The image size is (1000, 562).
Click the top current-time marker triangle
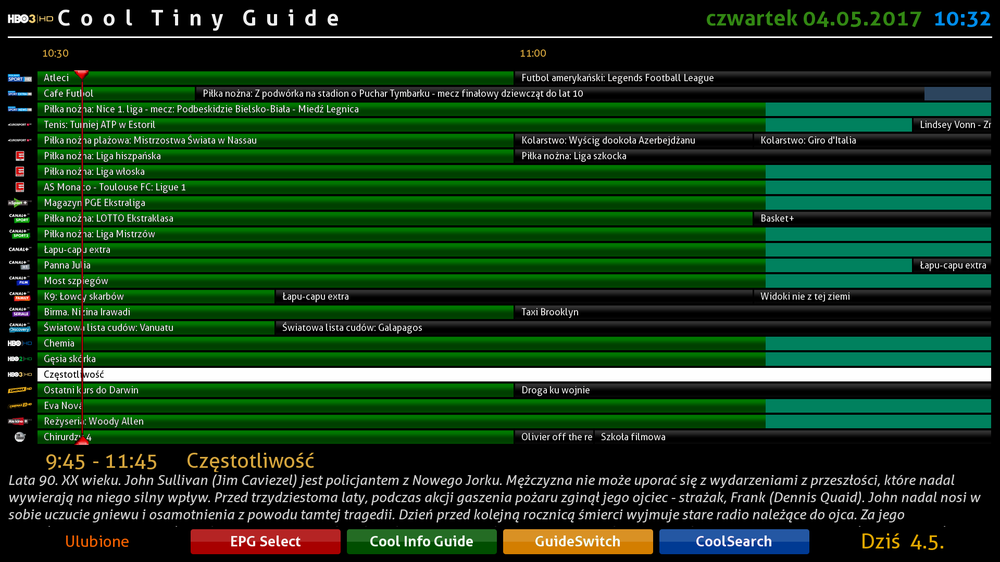click(x=82, y=75)
